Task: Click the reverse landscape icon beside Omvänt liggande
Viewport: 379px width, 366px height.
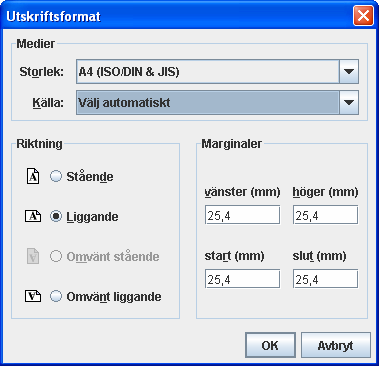Action: [x=33, y=296]
